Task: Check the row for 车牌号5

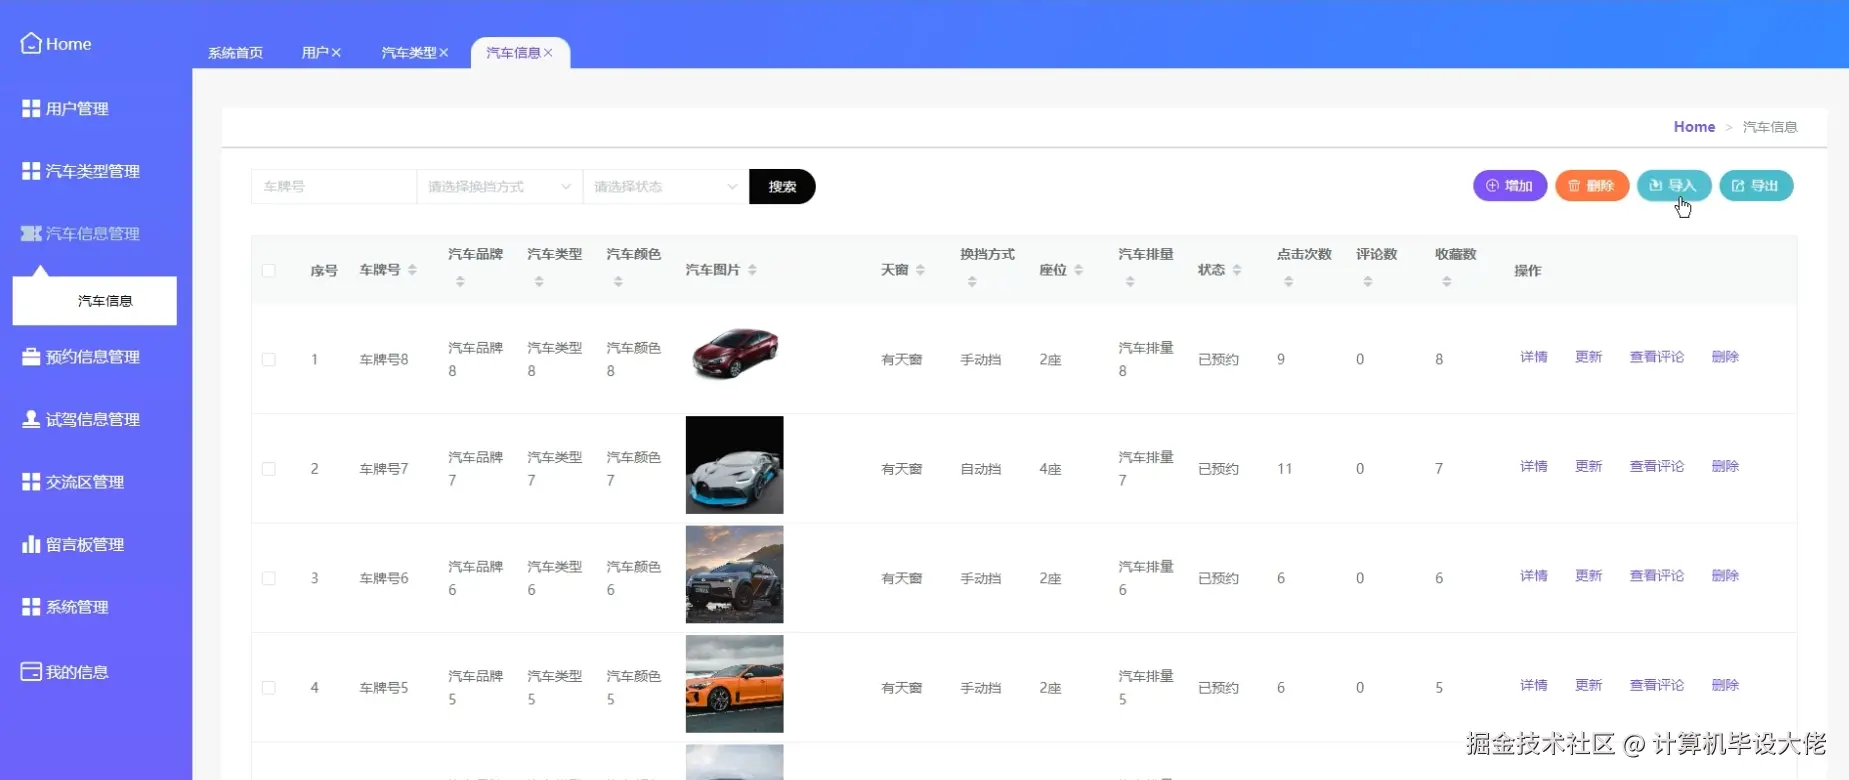Action: click(269, 687)
